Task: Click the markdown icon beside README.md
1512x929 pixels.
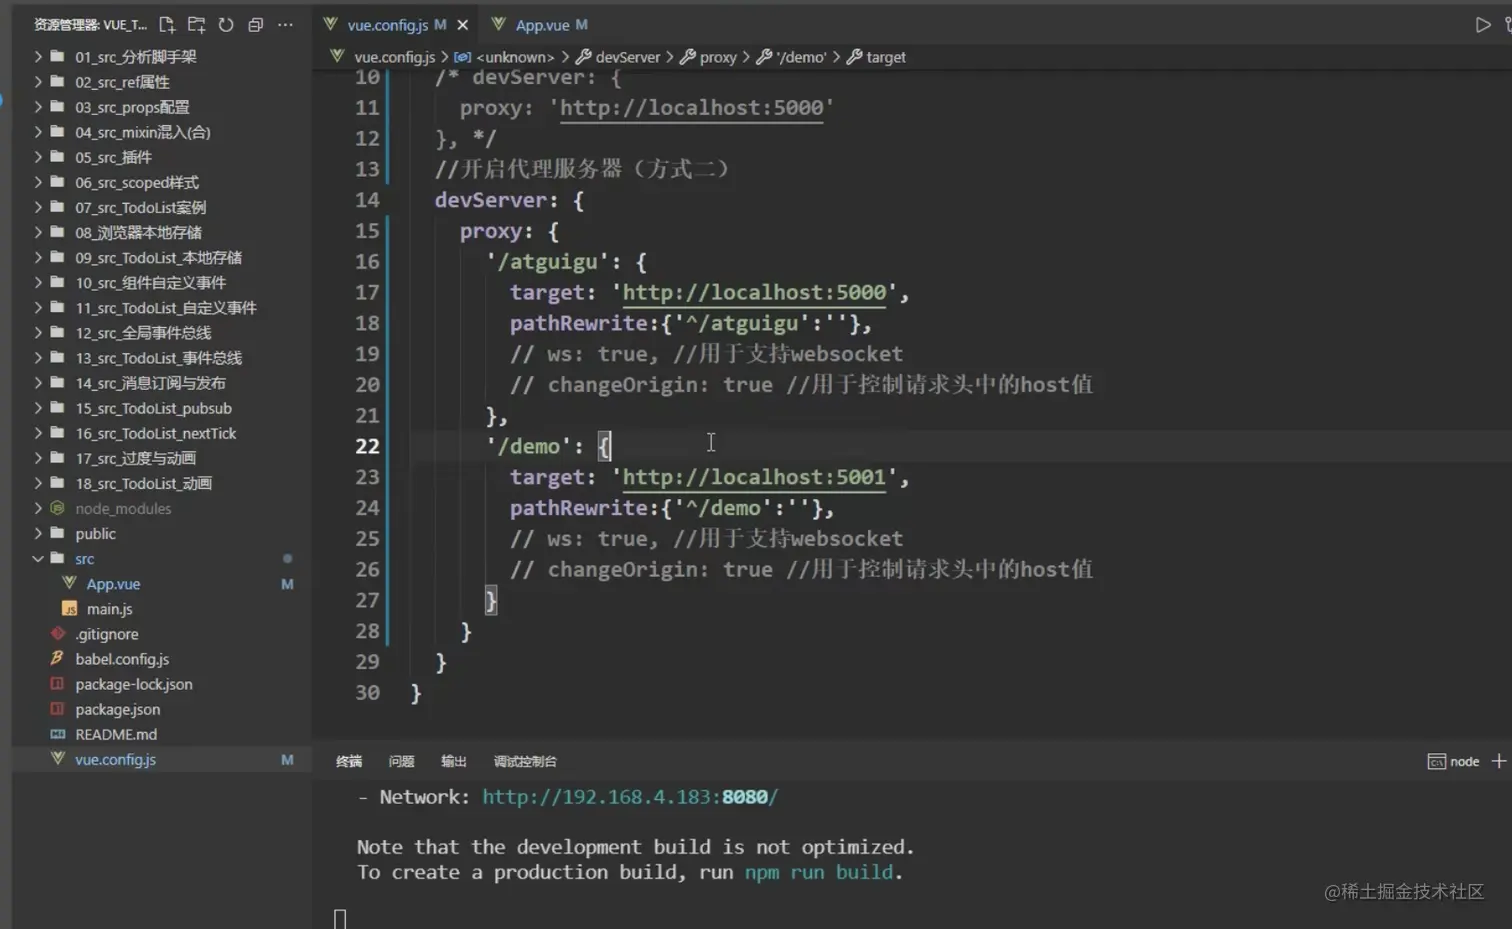Action: [x=58, y=733]
